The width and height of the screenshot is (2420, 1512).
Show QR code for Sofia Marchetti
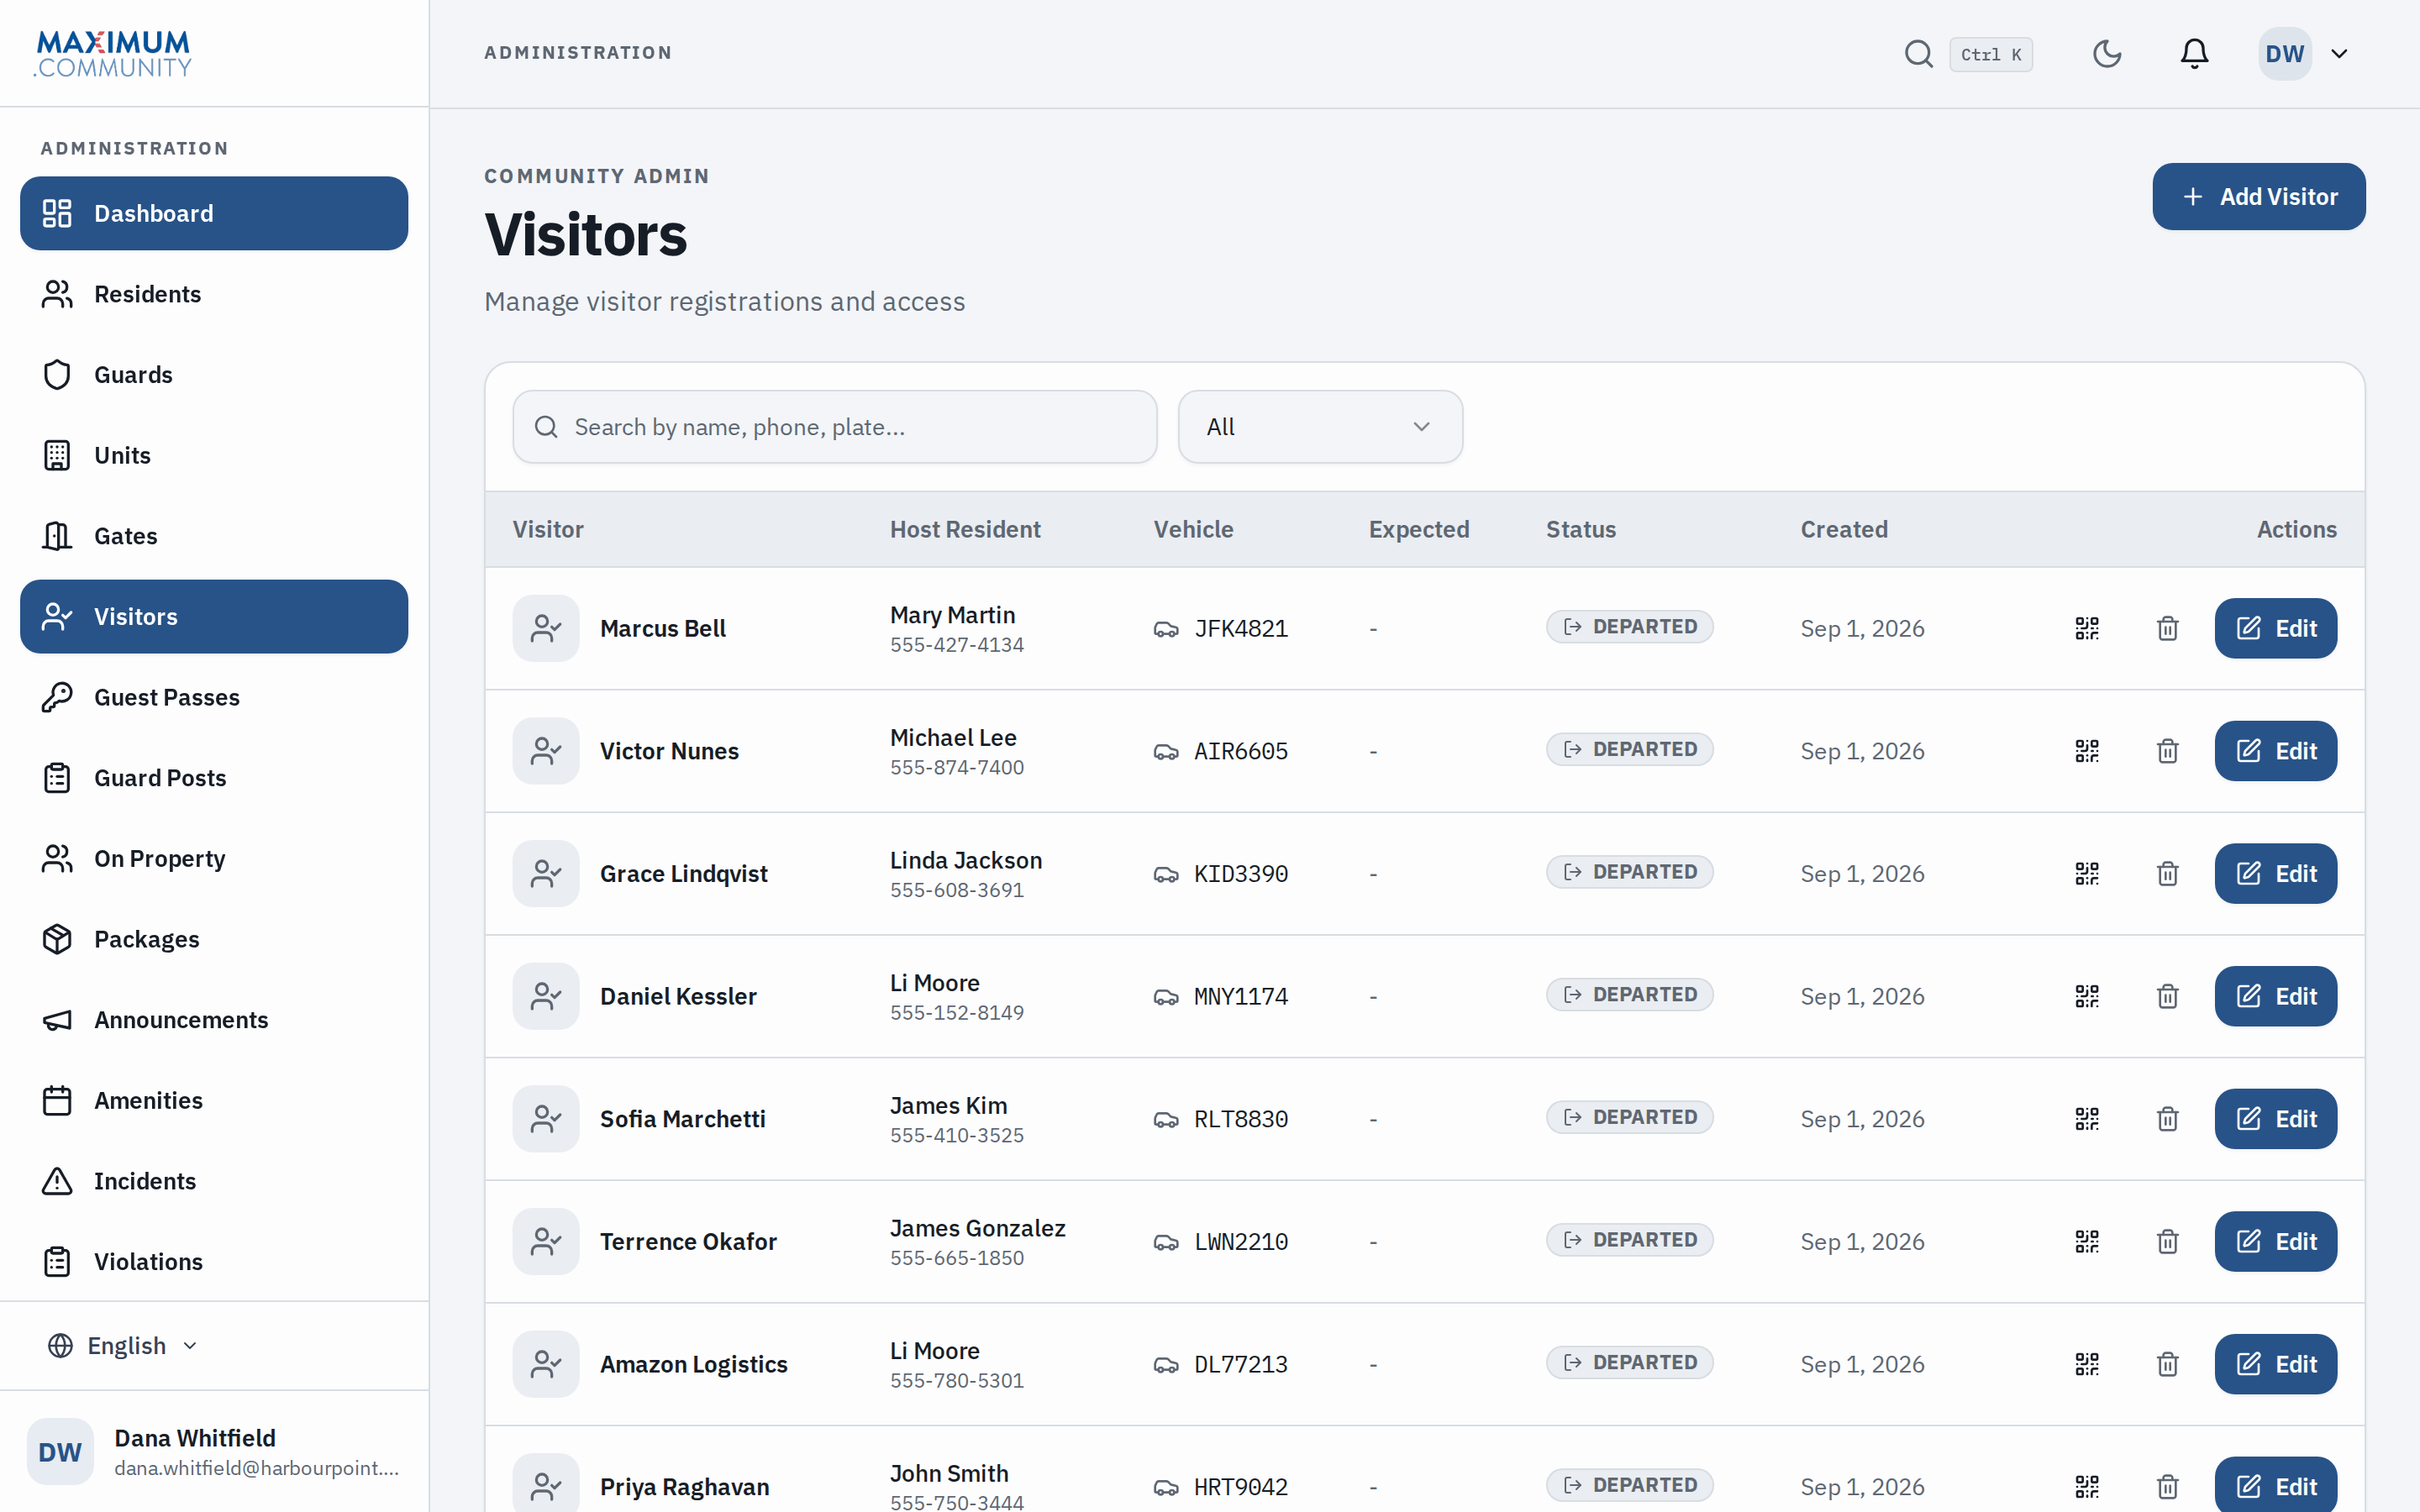click(x=2087, y=1119)
